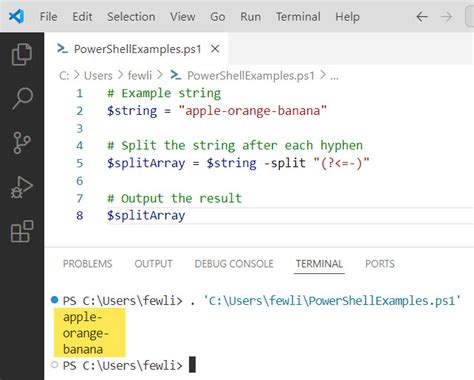Select the TERMINAL panel tab

(x=319, y=264)
